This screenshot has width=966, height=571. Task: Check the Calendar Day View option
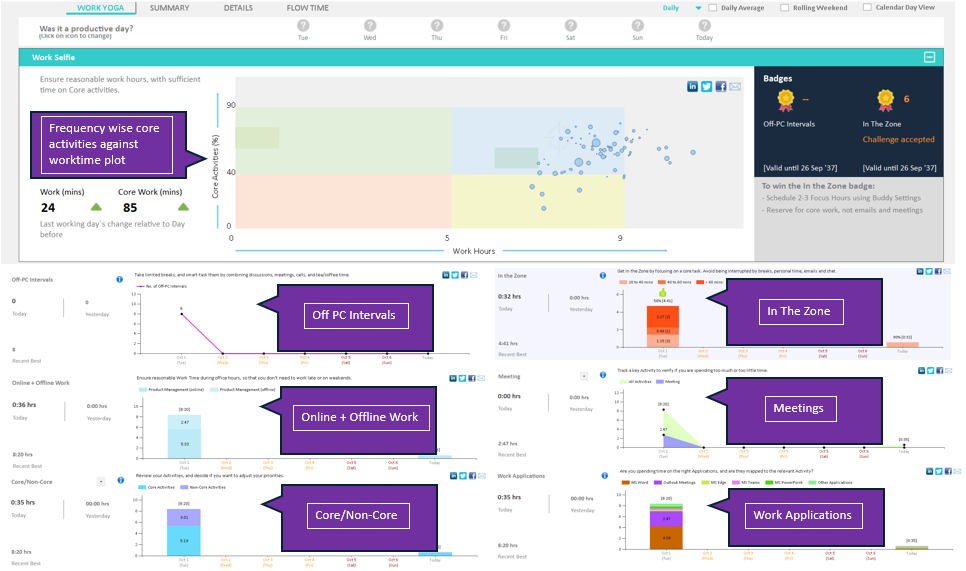point(867,8)
